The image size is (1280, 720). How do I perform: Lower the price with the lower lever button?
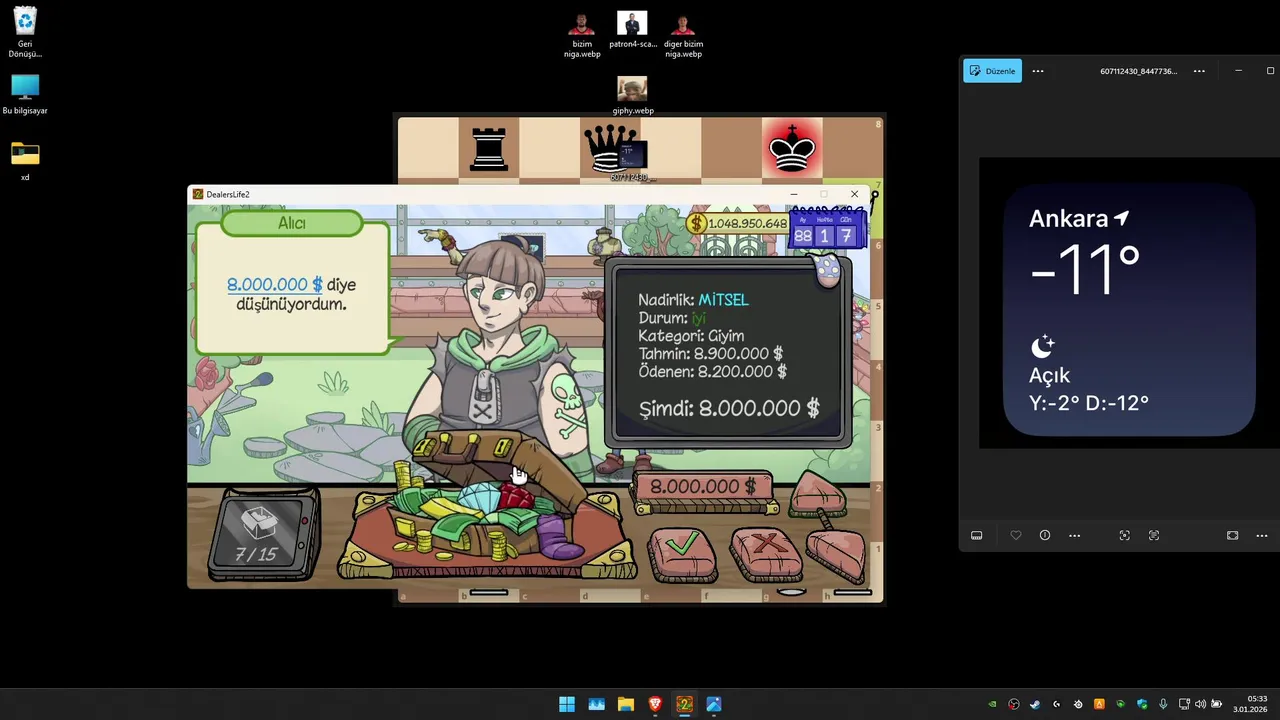(x=834, y=554)
